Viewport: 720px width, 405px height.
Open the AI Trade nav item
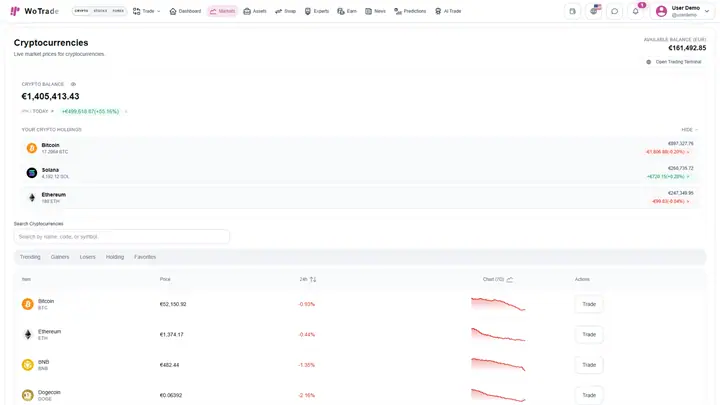(x=448, y=11)
